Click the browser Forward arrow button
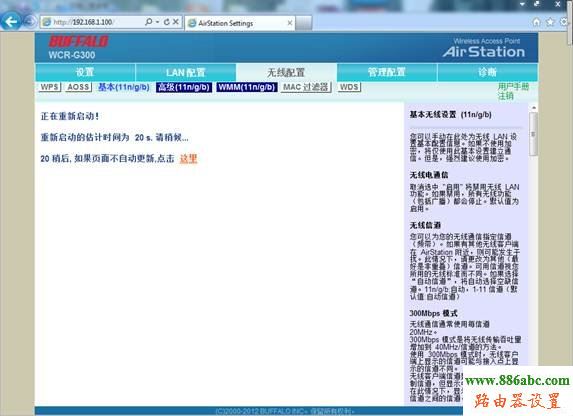 coord(30,22)
